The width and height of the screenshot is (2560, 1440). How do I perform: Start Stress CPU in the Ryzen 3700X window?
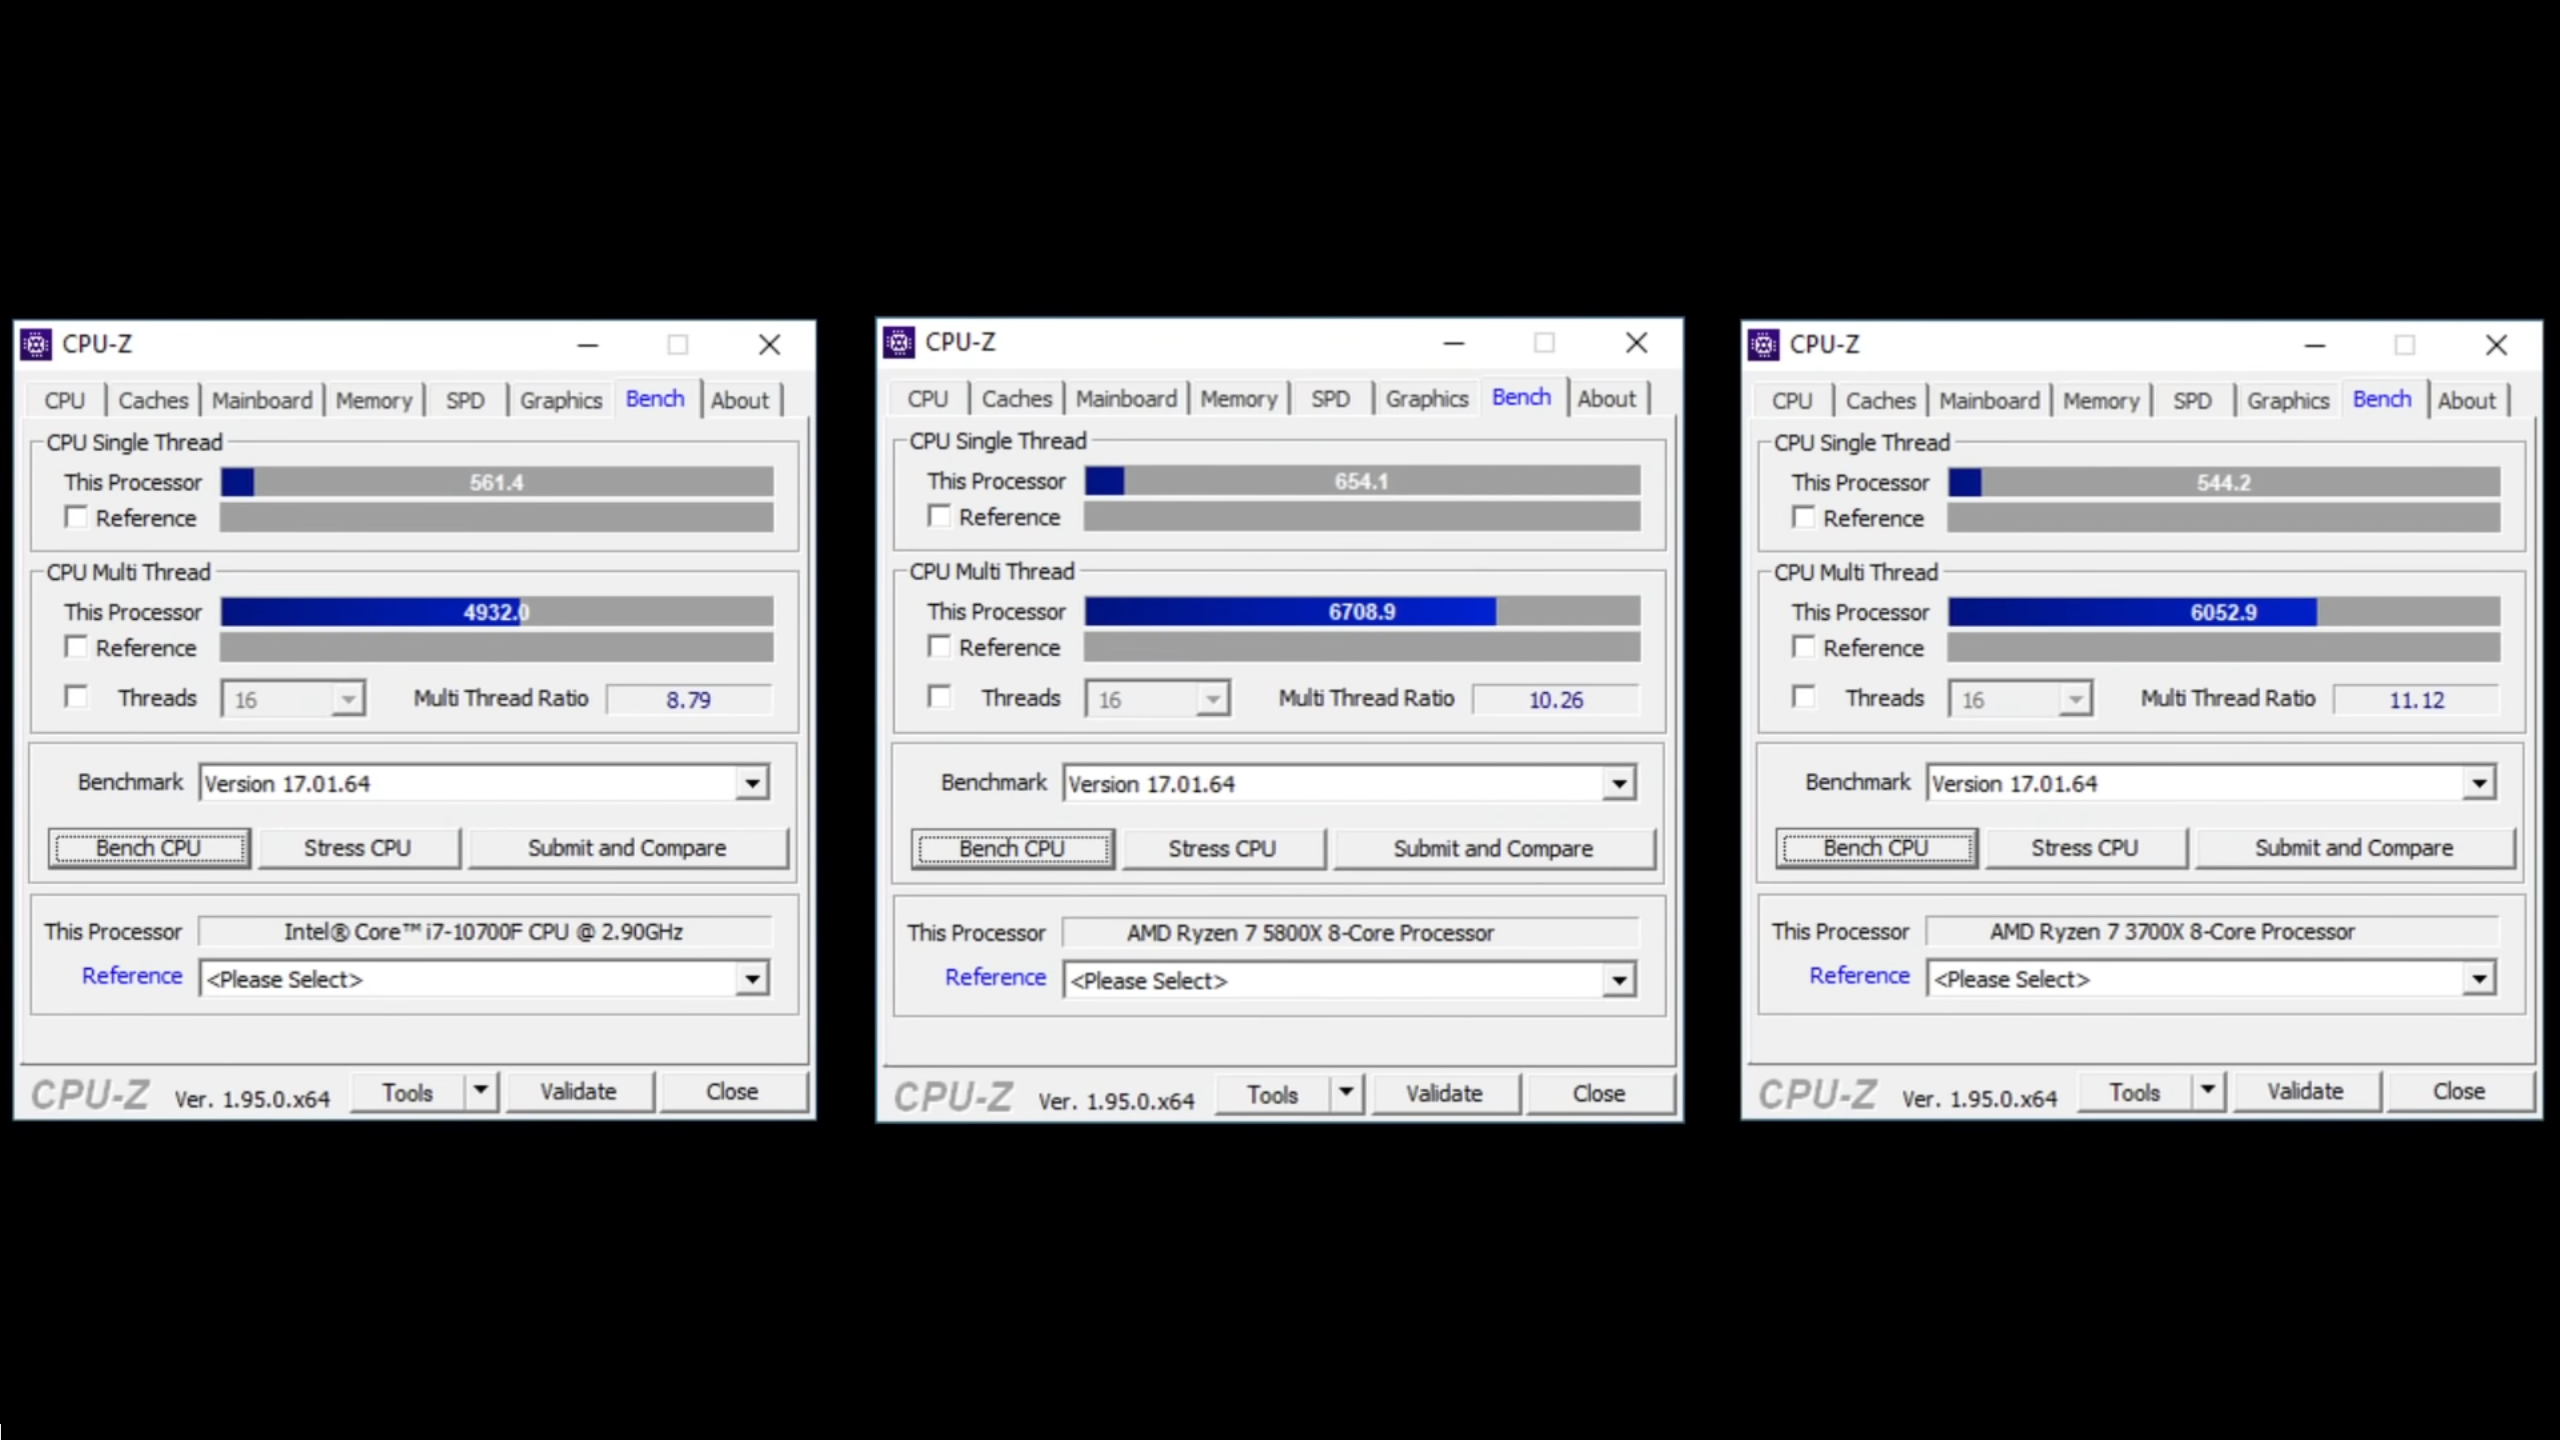2085,848
